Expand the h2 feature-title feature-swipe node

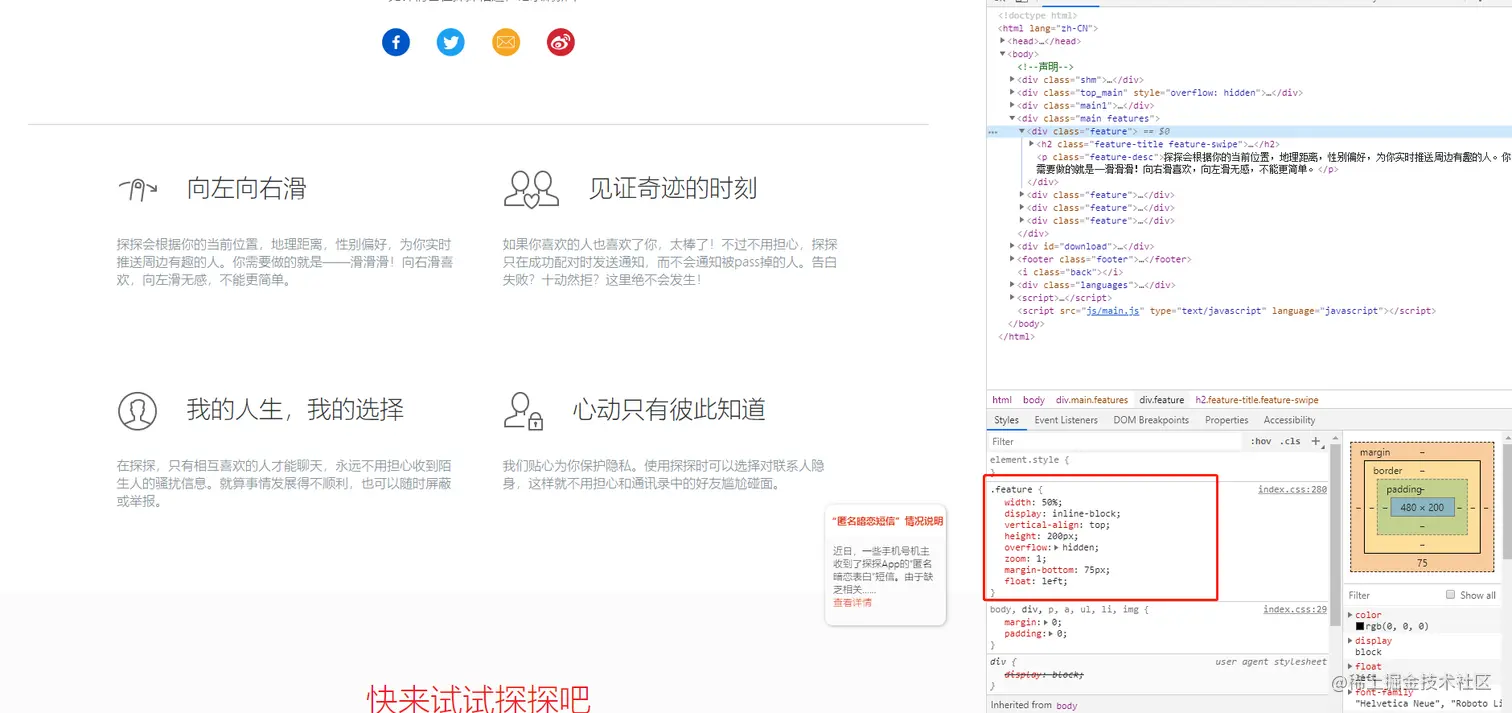tap(1032, 144)
